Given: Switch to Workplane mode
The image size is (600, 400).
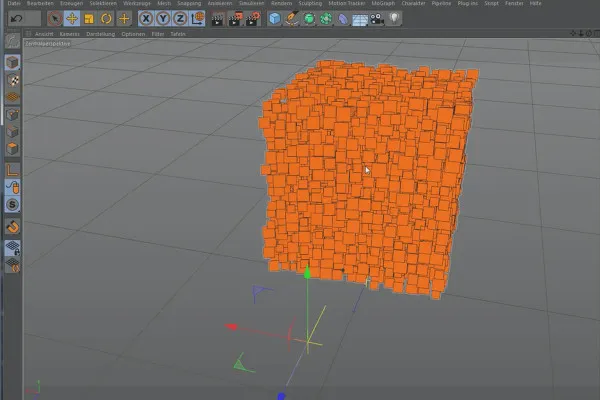Looking at the screenshot, I should point(12,97).
